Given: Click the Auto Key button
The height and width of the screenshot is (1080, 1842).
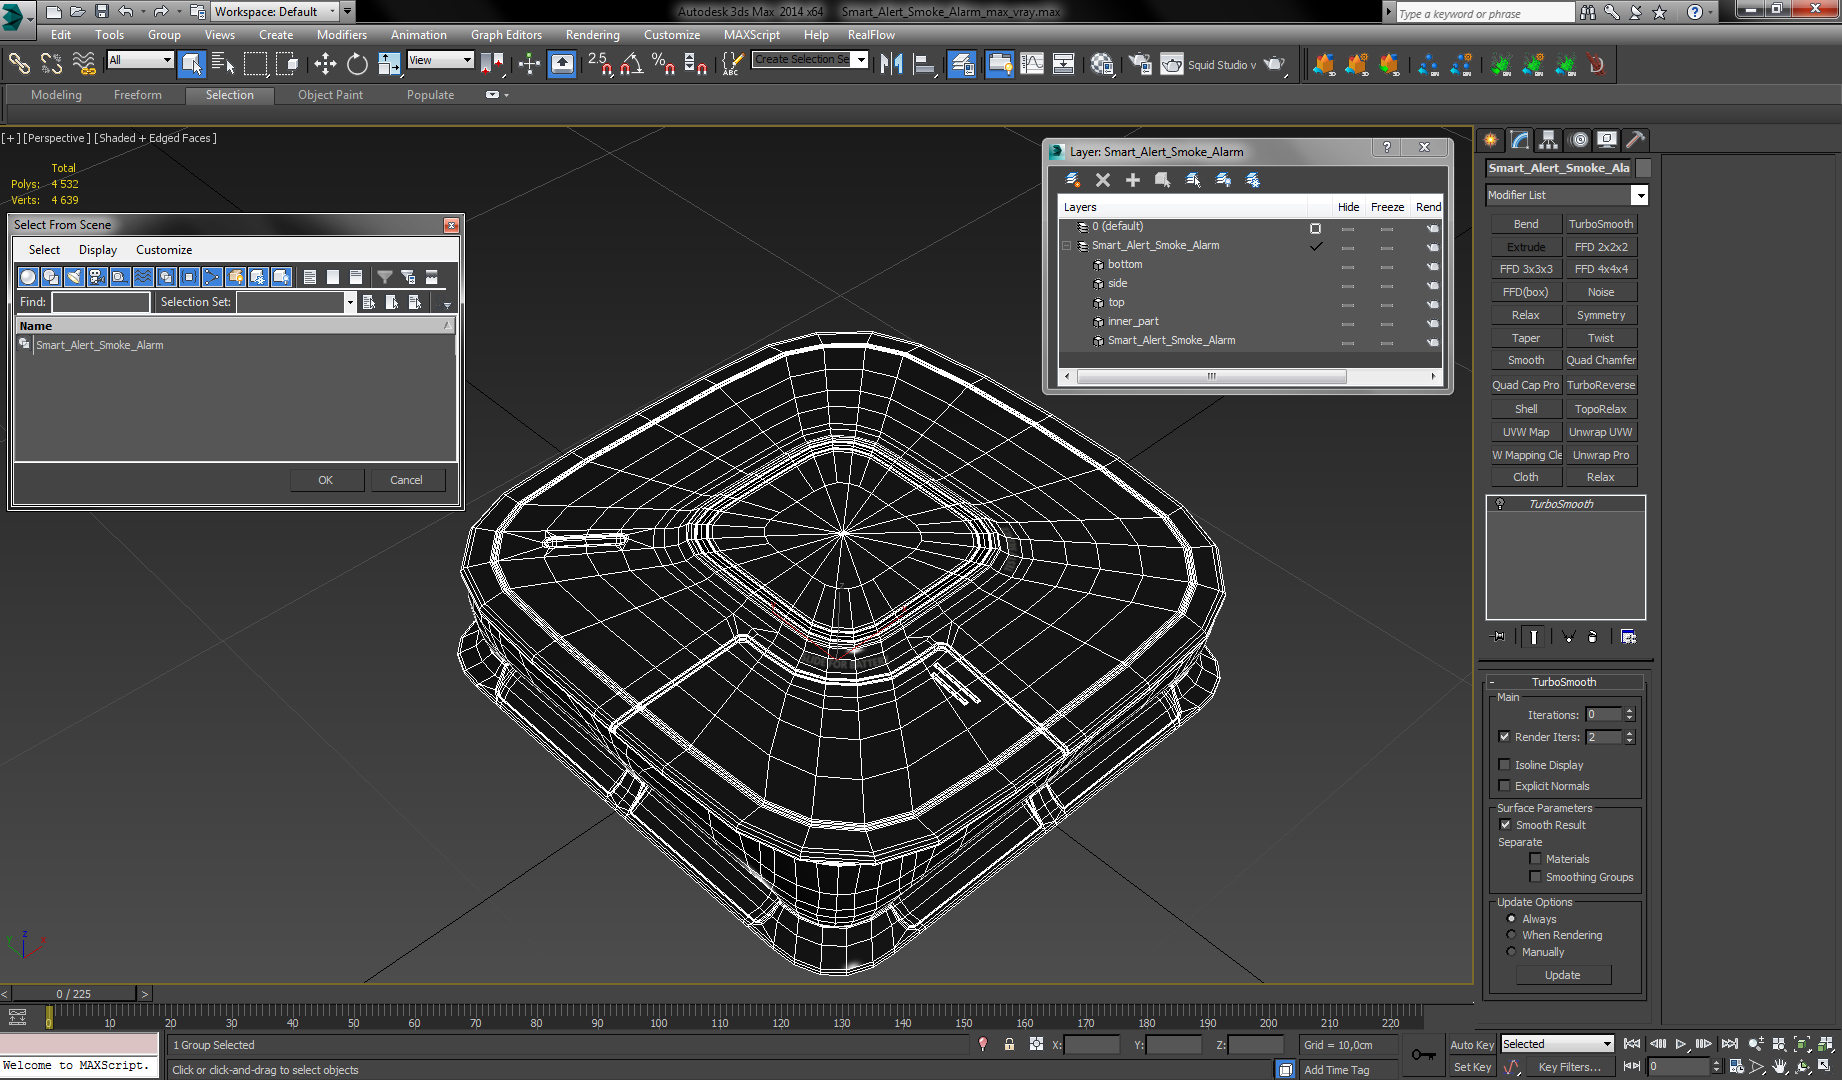Looking at the screenshot, I should pos(1471,1045).
